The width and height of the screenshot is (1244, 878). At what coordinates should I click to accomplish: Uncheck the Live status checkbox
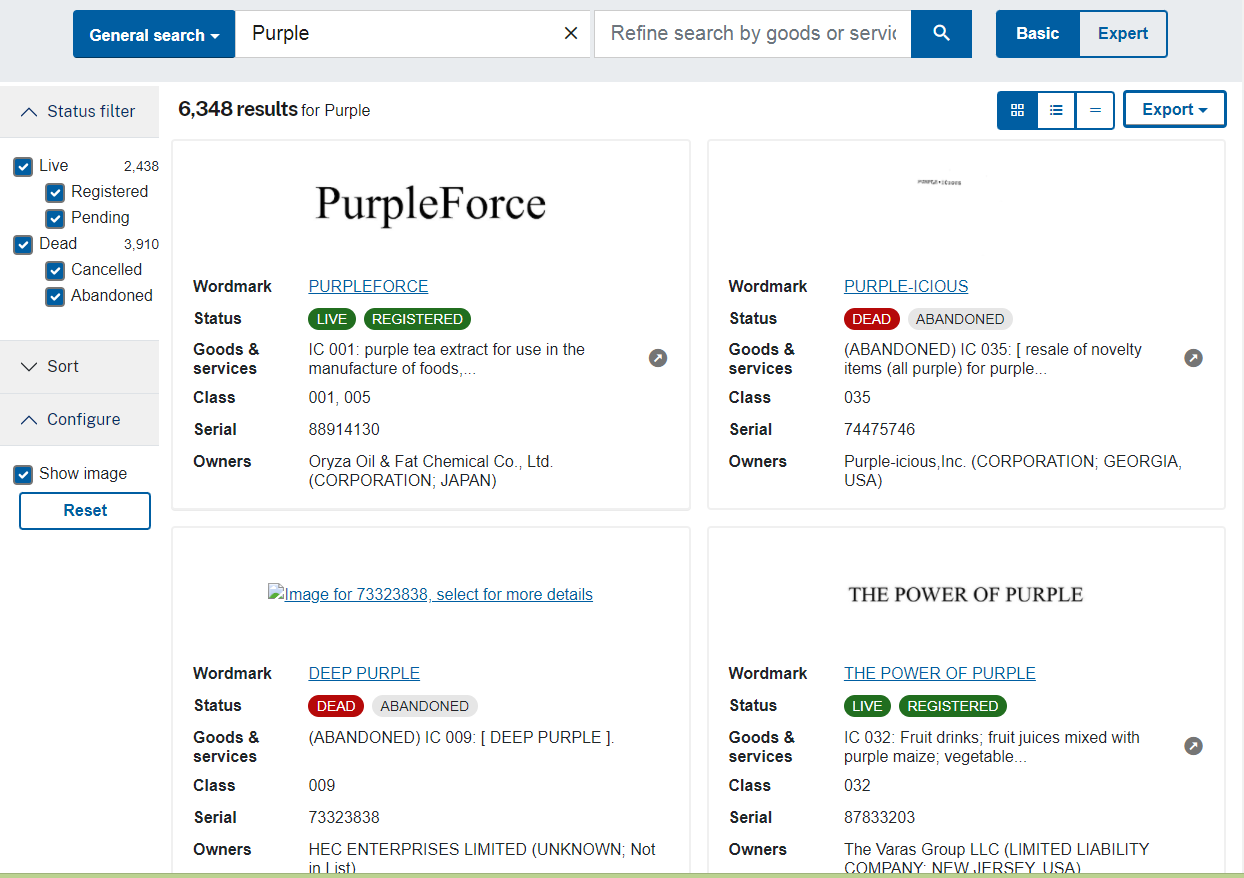23,167
